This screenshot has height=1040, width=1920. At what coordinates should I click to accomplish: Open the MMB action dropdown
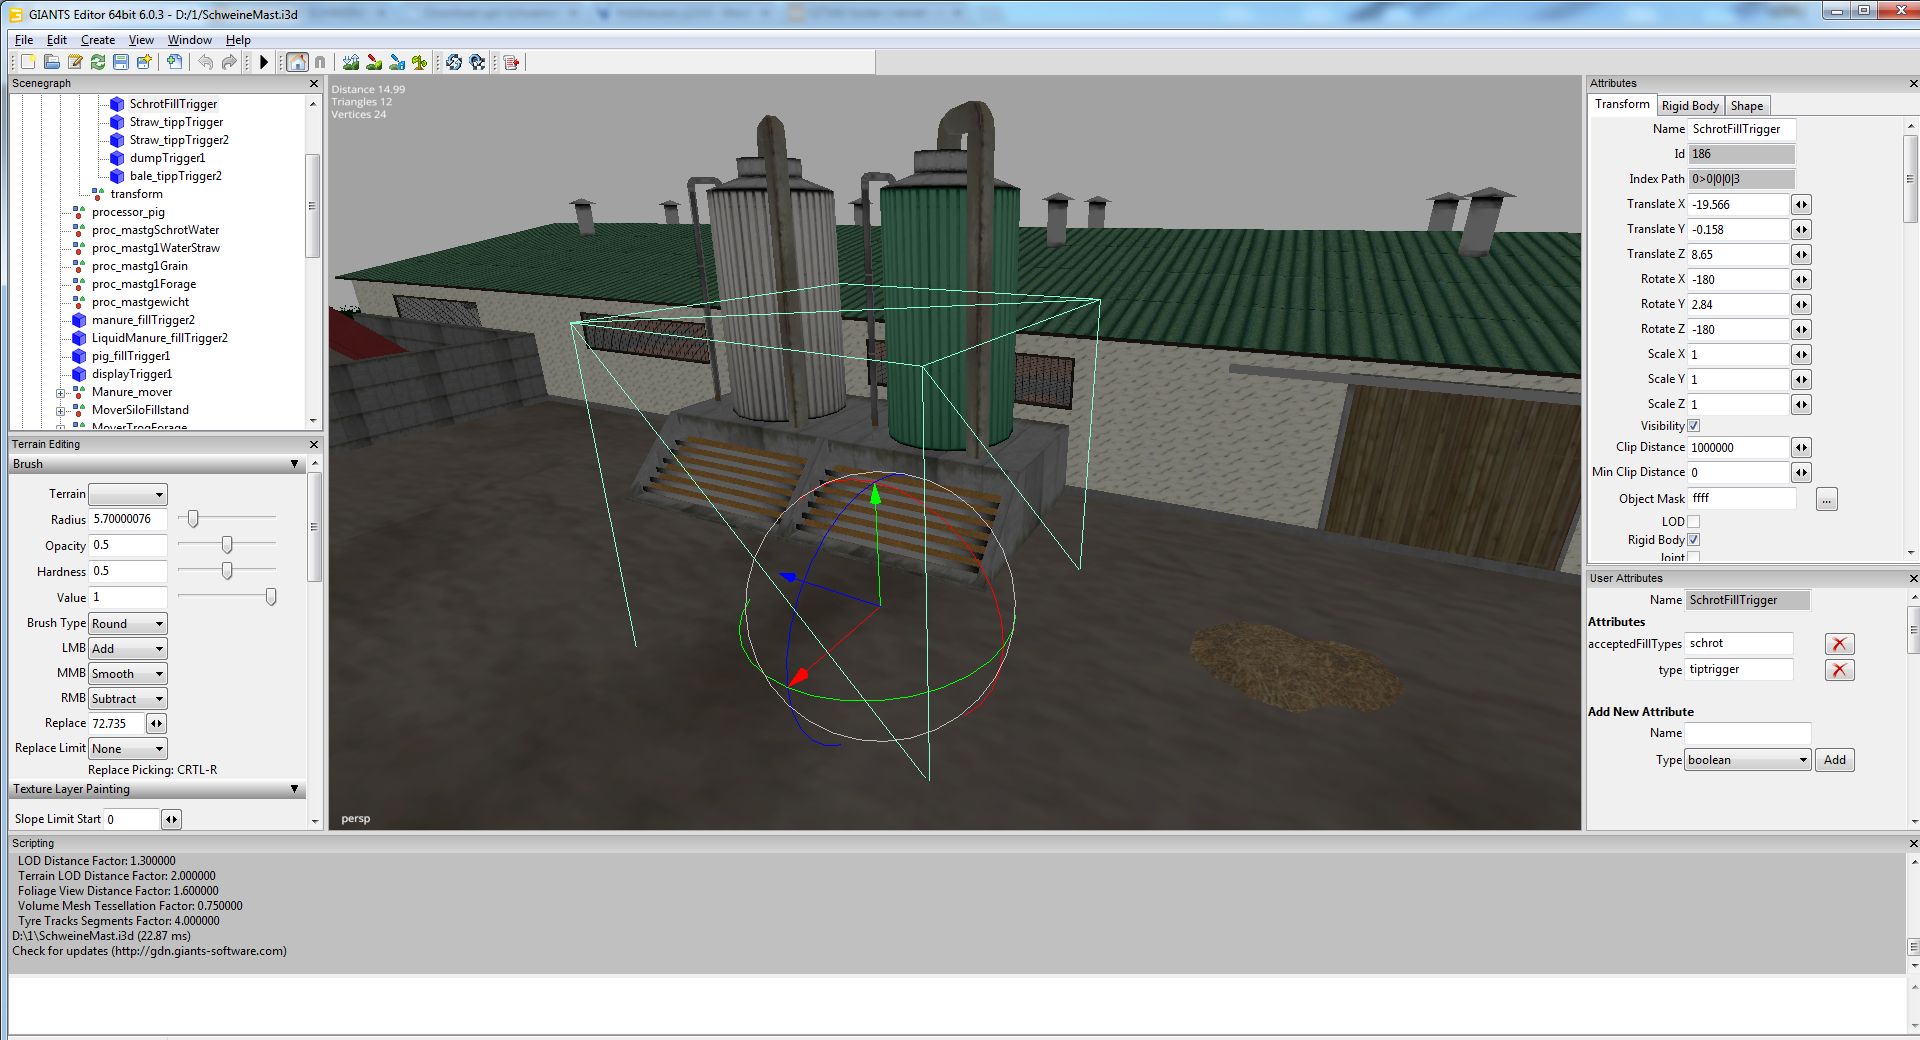click(128, 674)
